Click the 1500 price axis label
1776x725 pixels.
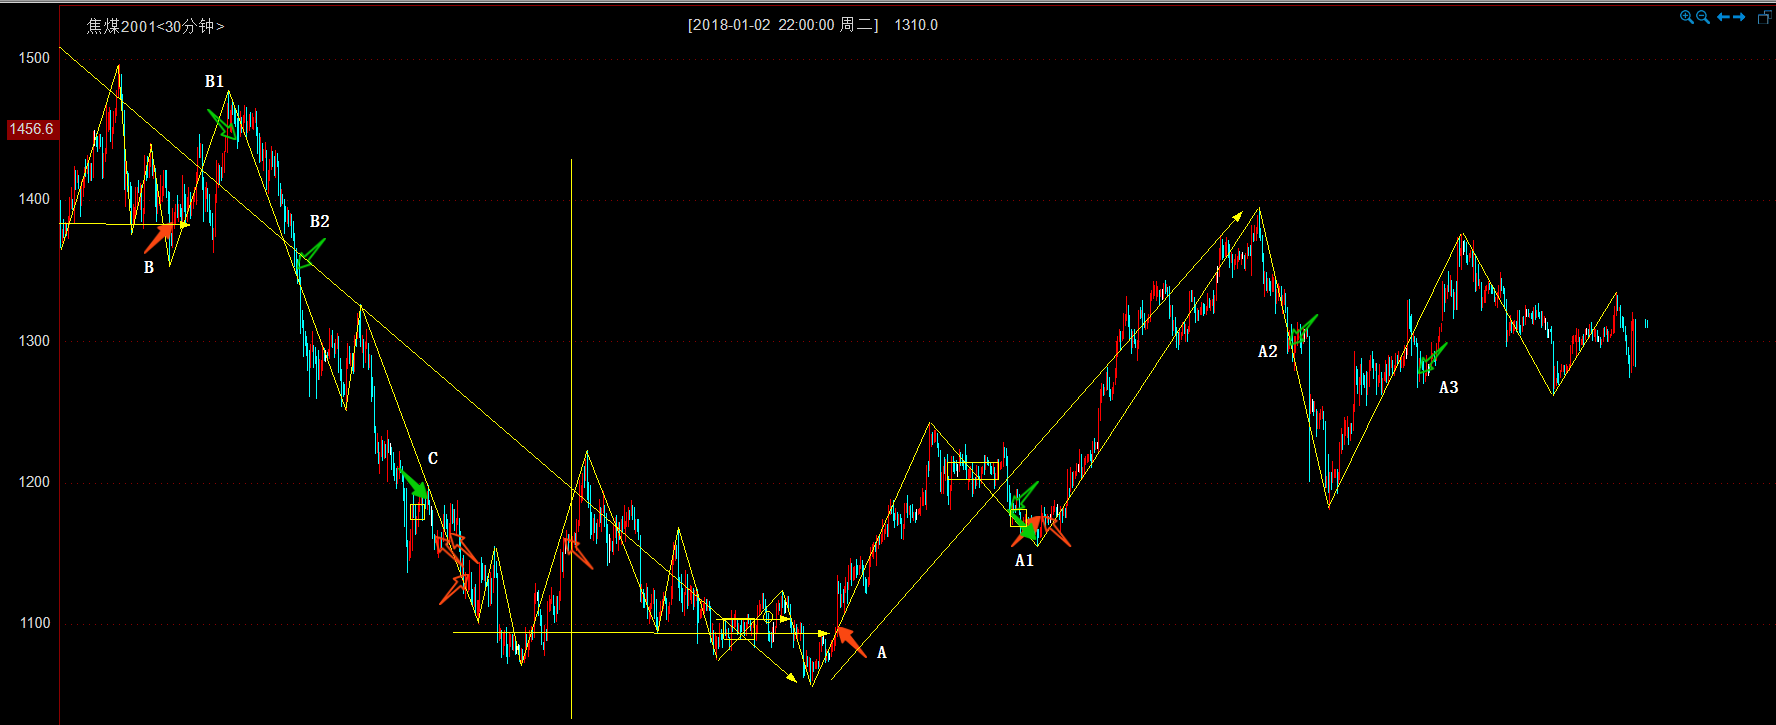[x=34, y=58]
